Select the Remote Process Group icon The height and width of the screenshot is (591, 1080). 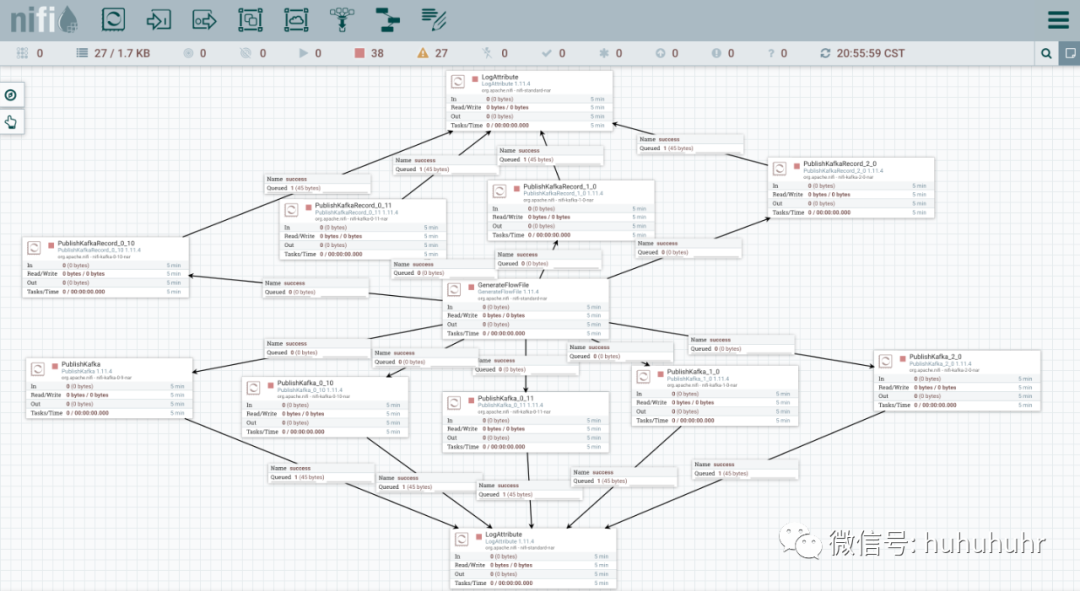coord(296,20)
